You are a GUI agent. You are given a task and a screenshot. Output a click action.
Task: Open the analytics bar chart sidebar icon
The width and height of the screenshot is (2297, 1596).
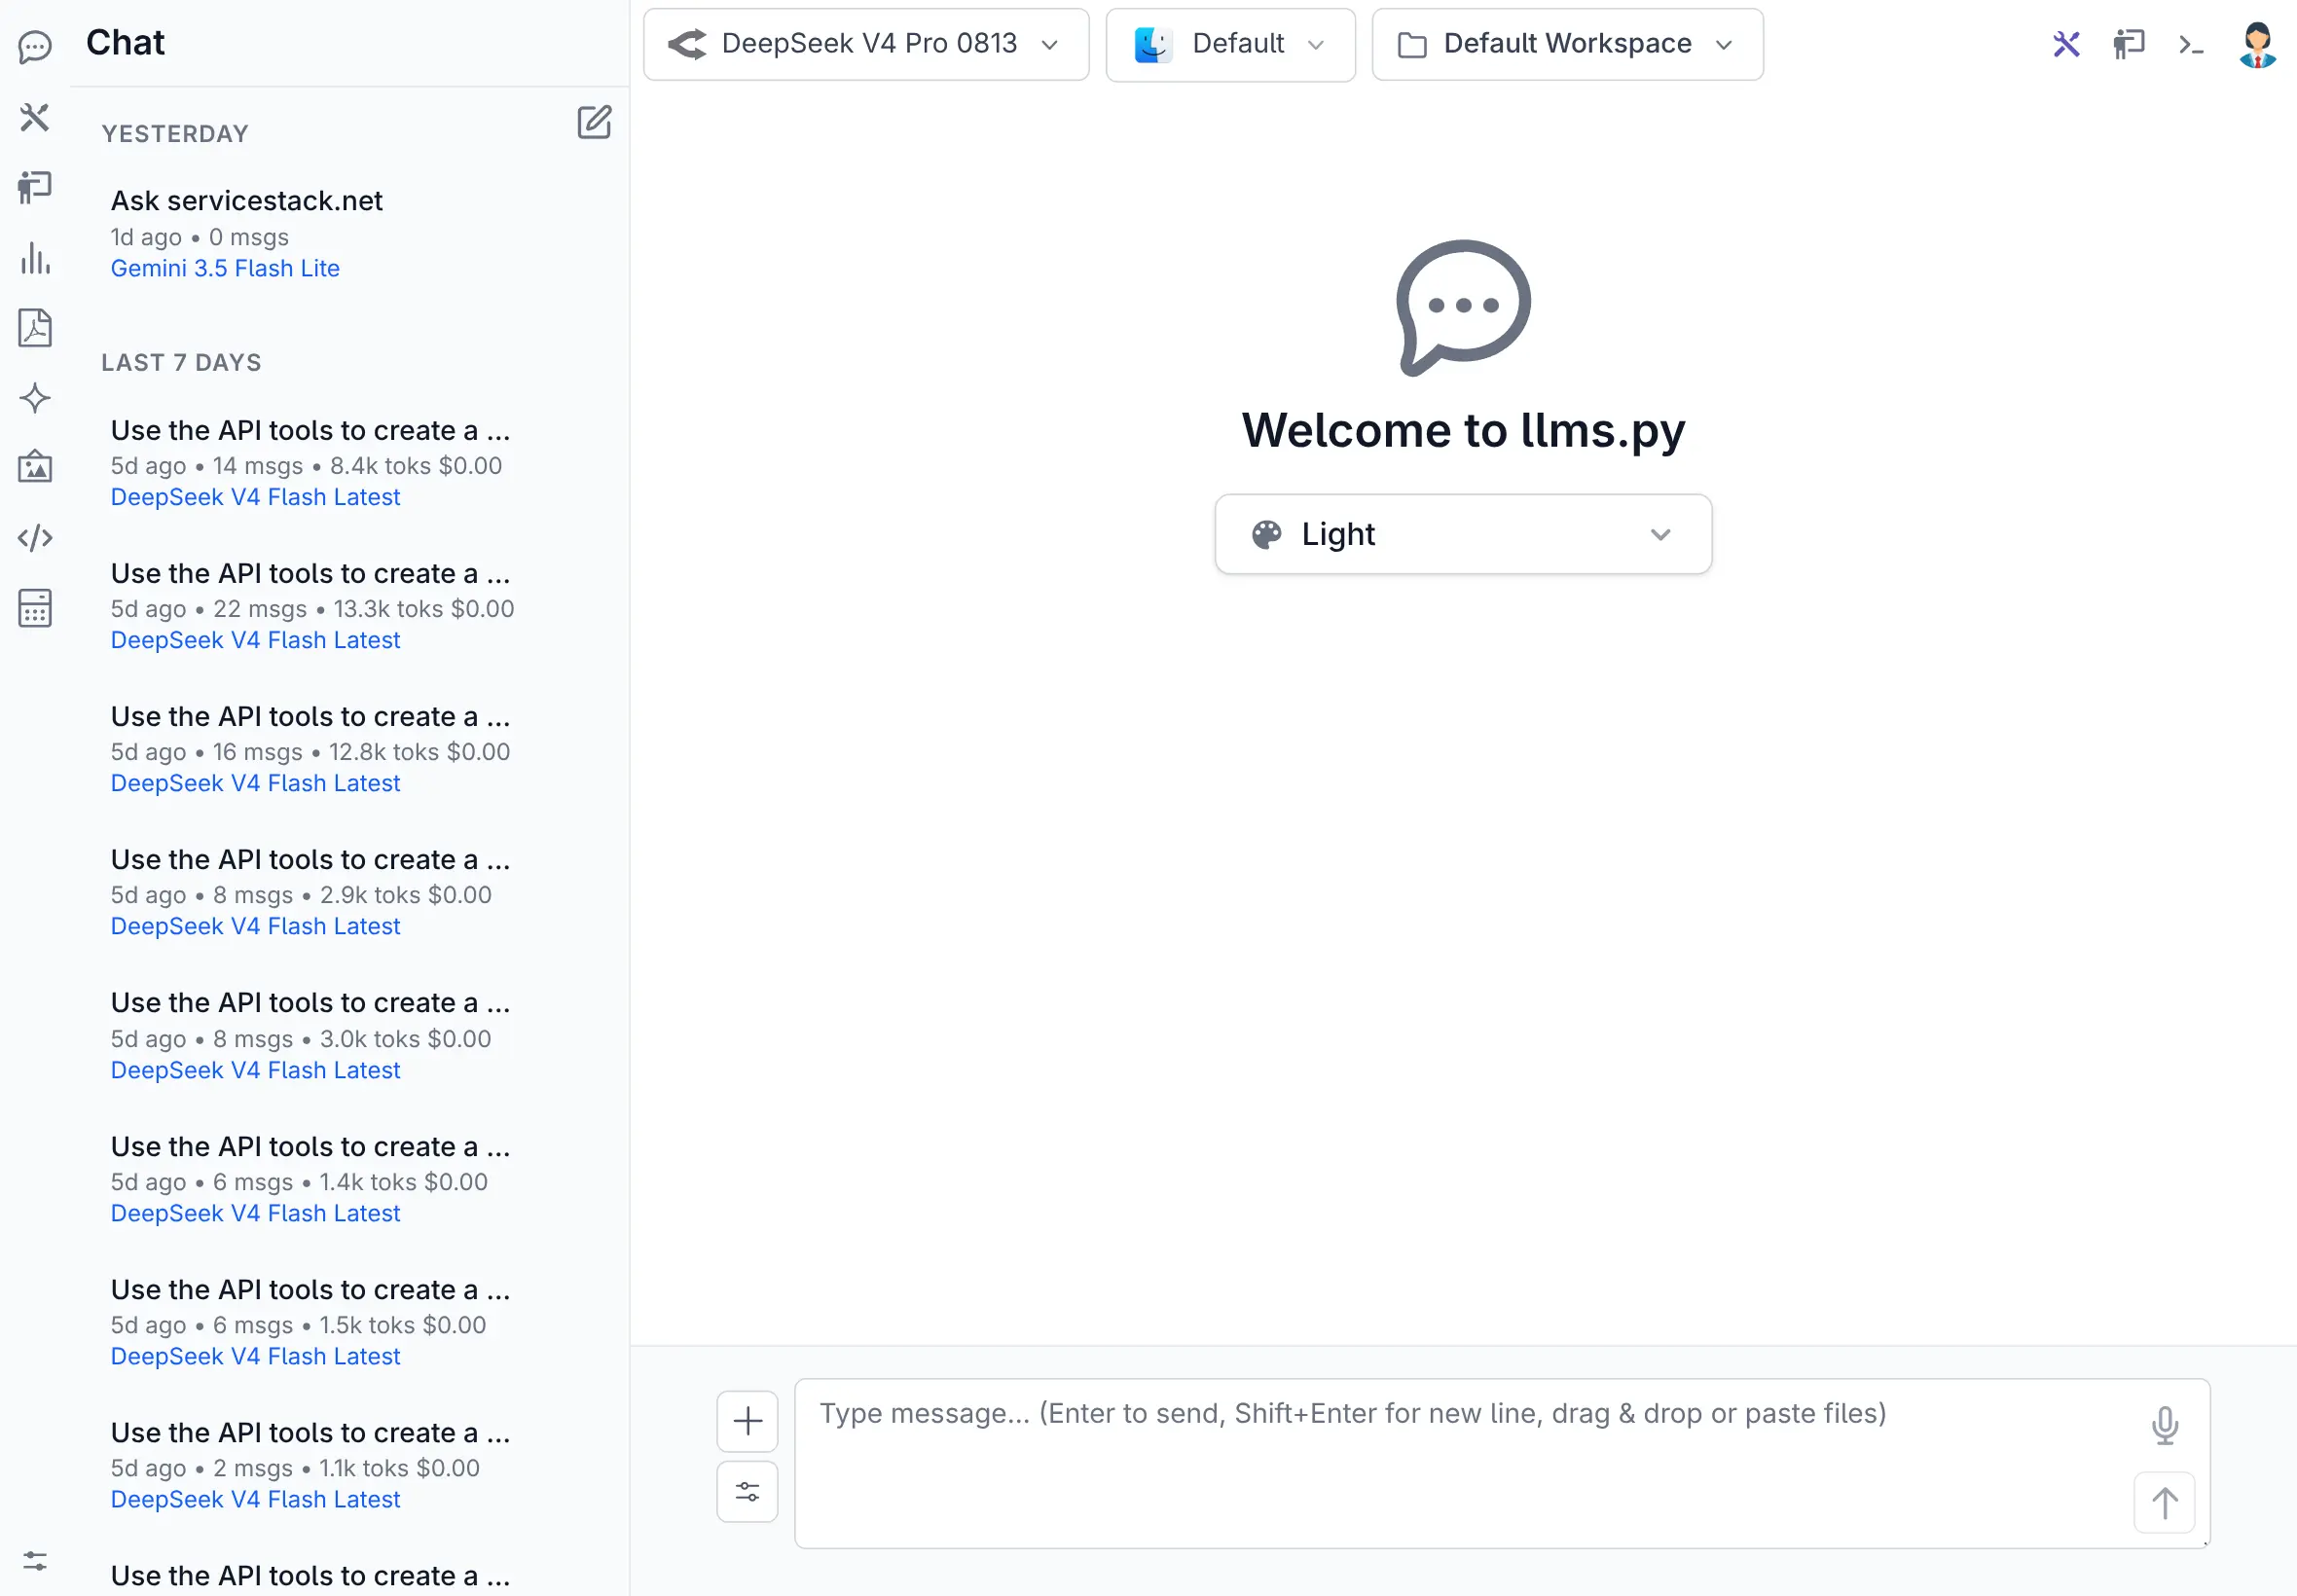35,258
